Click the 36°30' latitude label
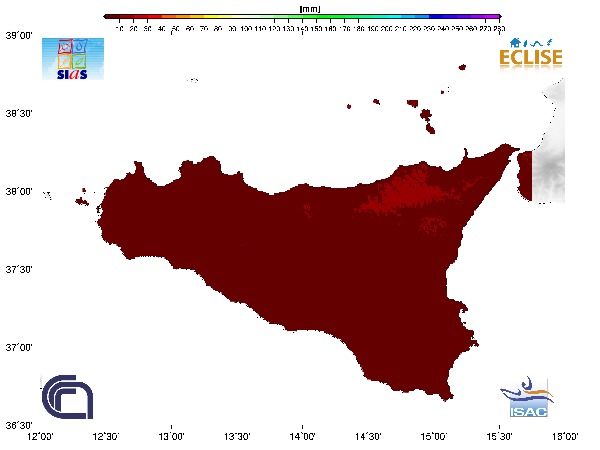 click(19, 426)
